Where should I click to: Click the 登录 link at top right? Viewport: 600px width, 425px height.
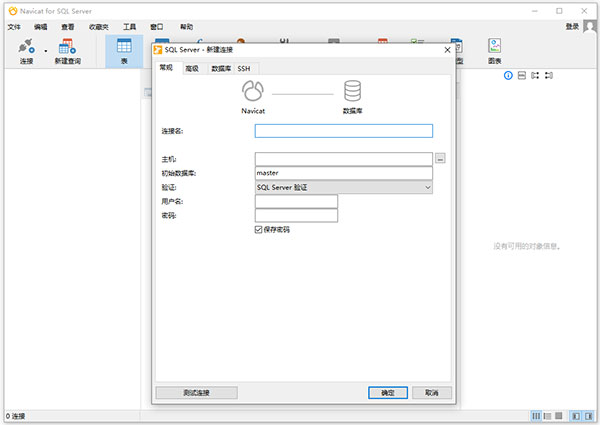[572, 26]
